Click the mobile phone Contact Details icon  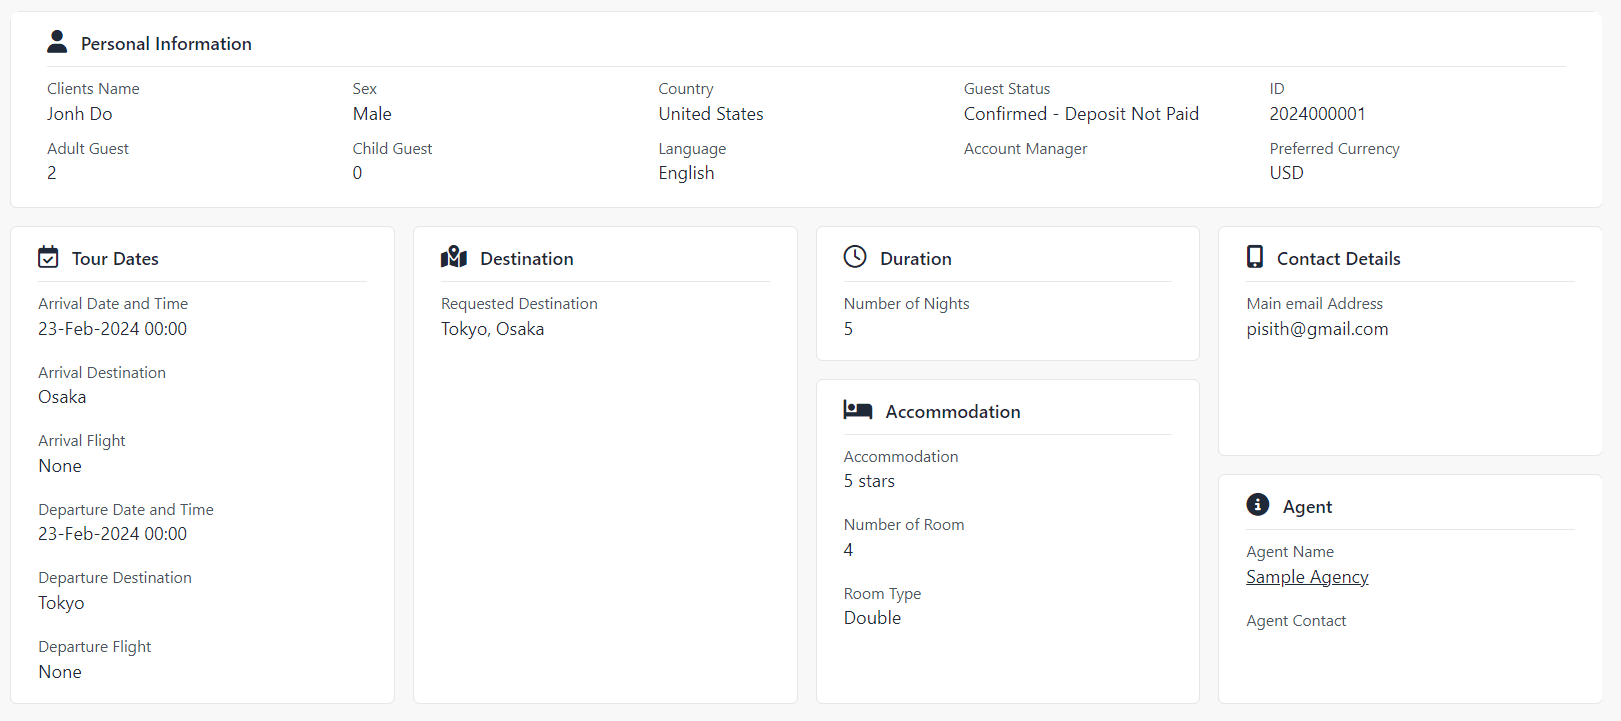click(1255, 258)
